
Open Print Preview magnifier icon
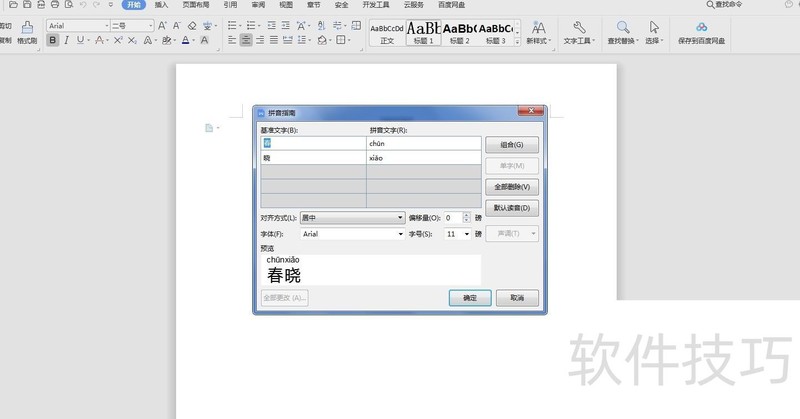[68, 5]
